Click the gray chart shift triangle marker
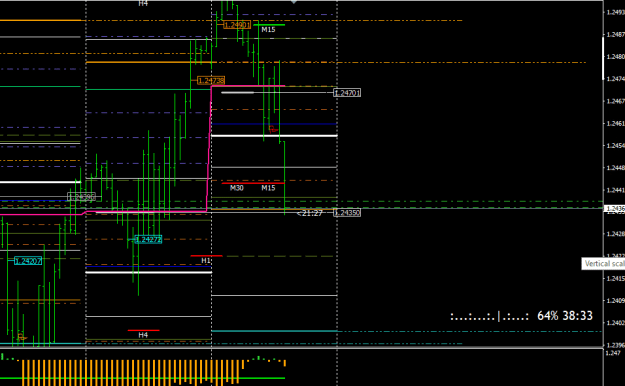625x386 pixels. 294,2
